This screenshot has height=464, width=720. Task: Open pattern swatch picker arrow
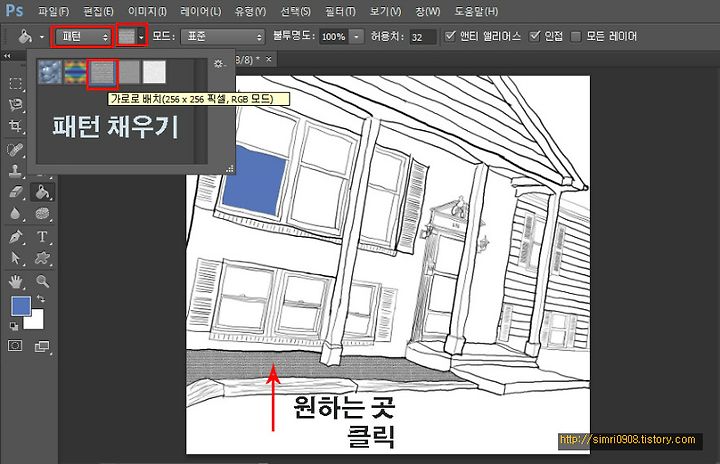pos(141,37)
